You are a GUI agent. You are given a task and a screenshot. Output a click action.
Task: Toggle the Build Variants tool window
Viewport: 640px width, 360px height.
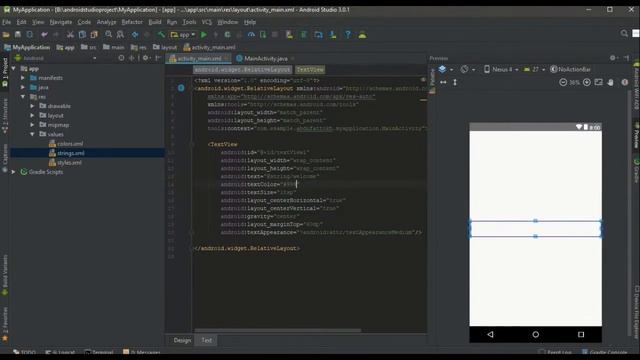[5, 275]
